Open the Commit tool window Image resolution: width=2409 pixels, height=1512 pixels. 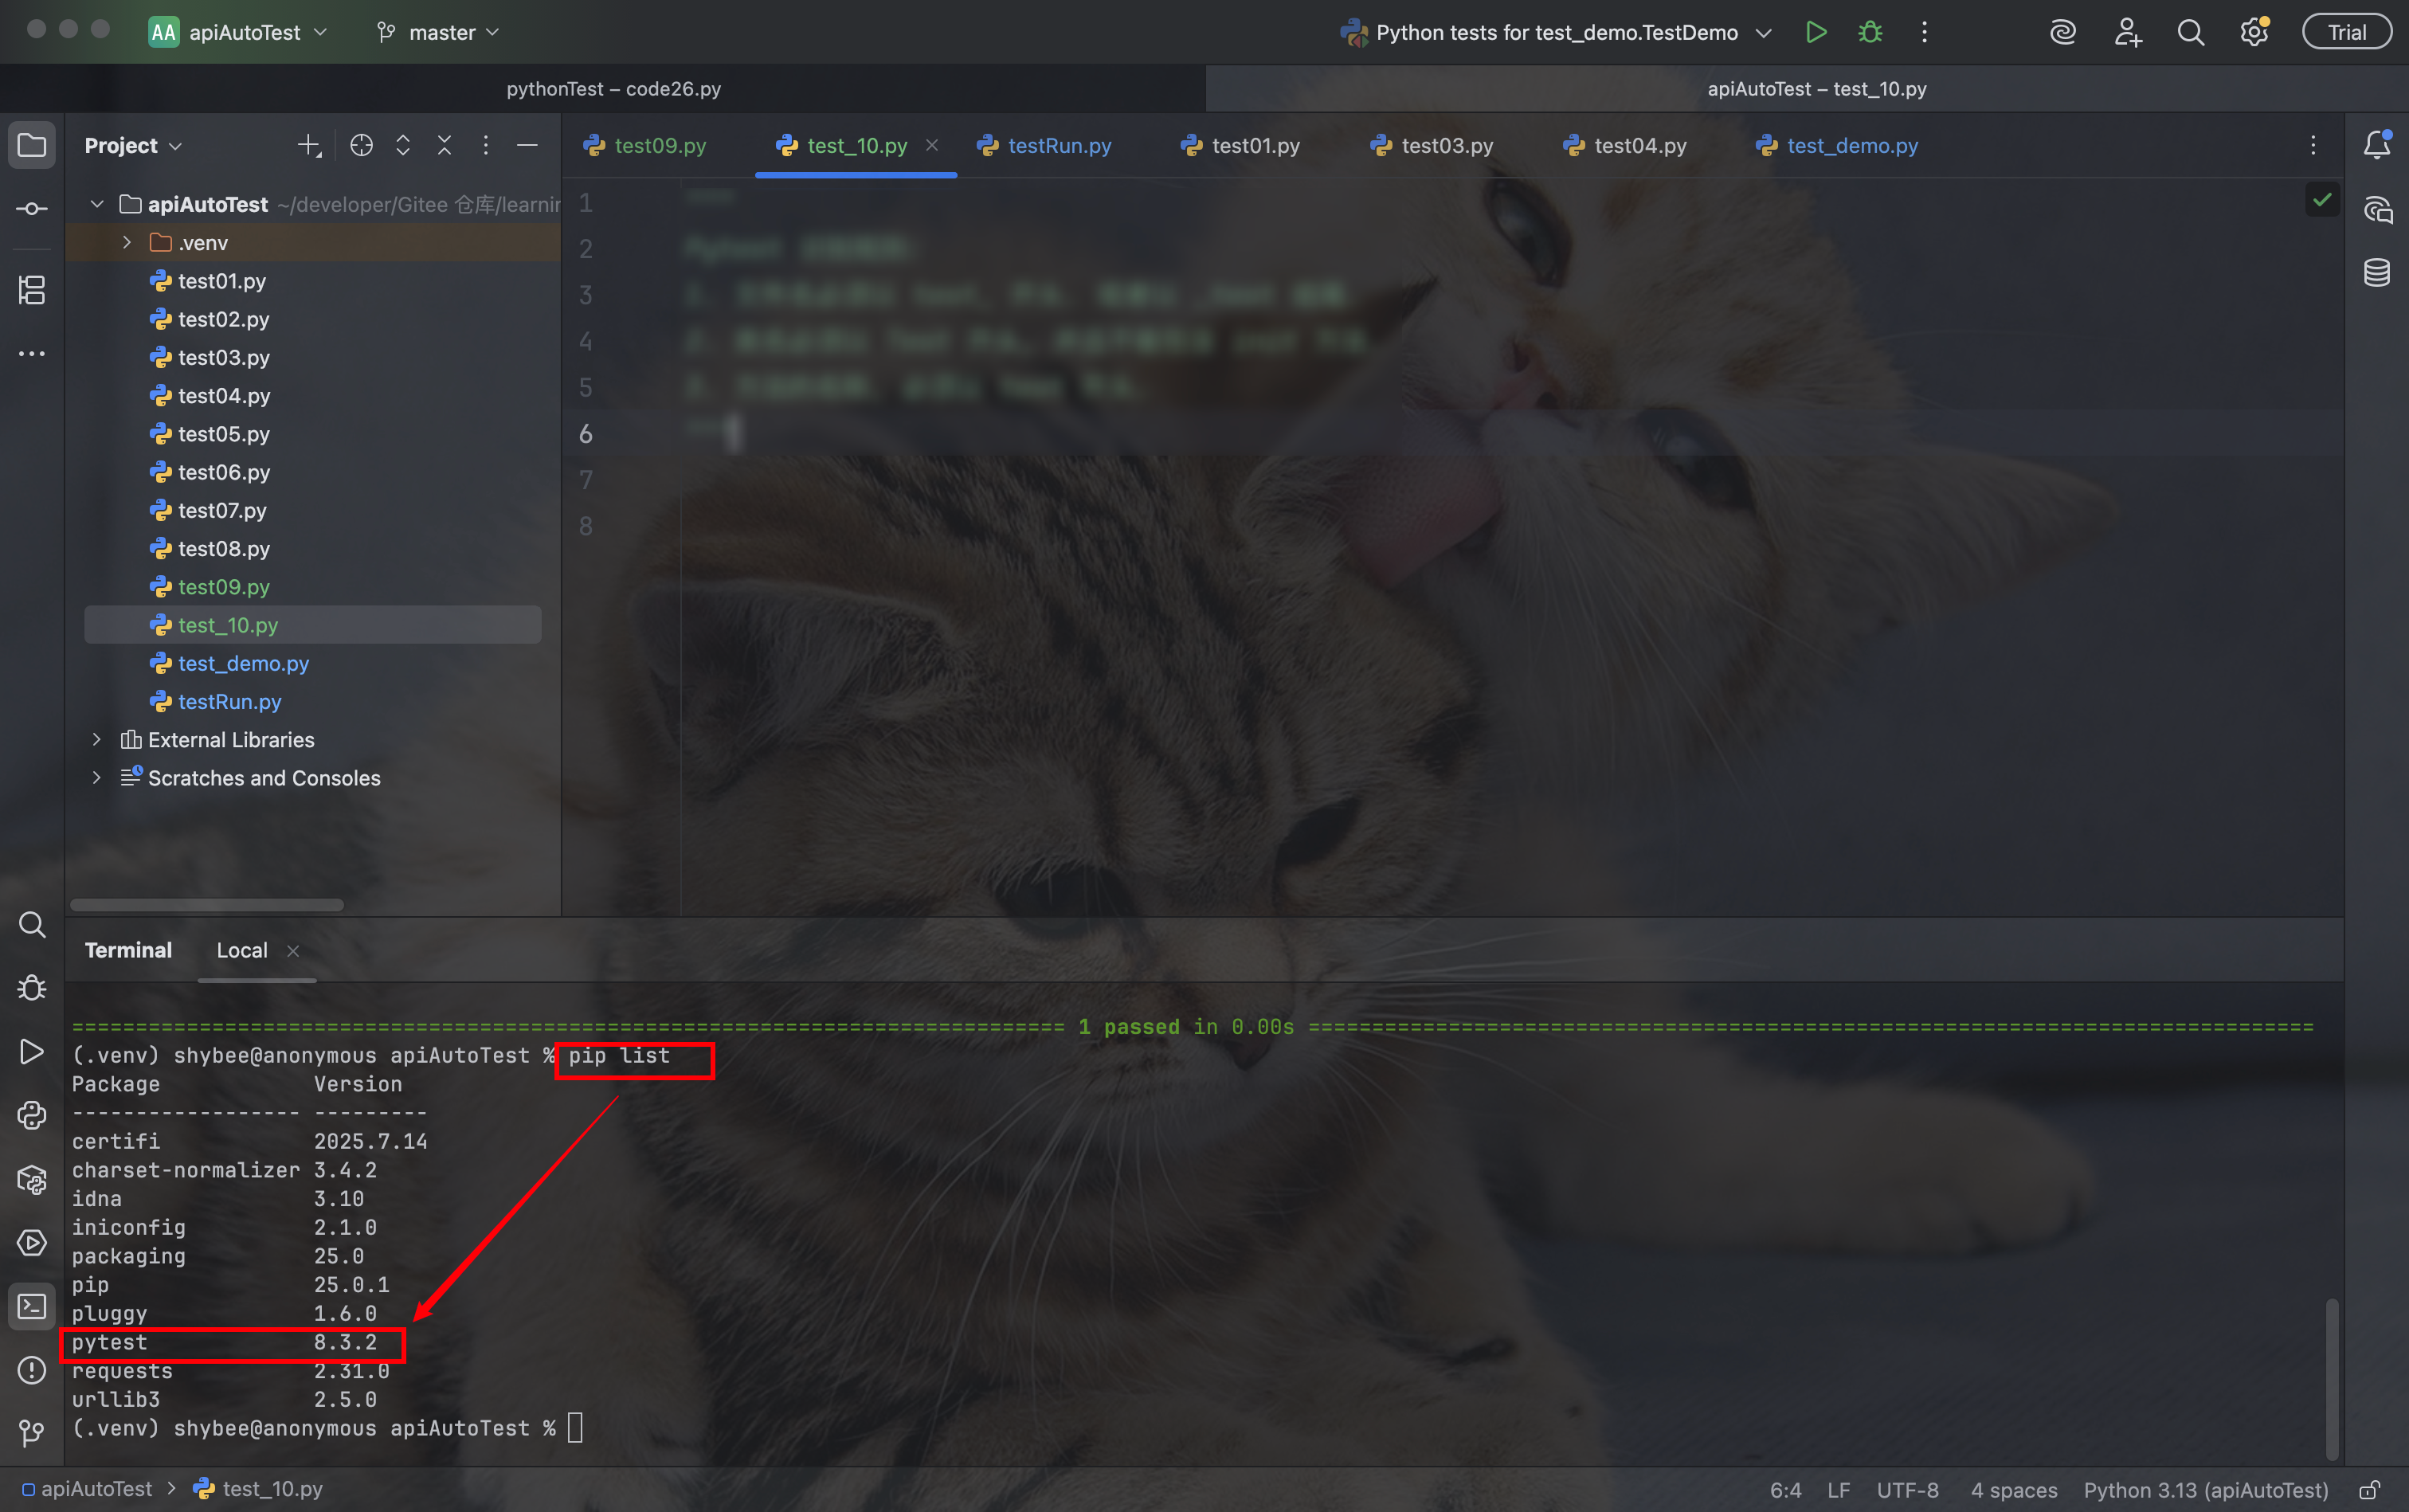point(32,209)
